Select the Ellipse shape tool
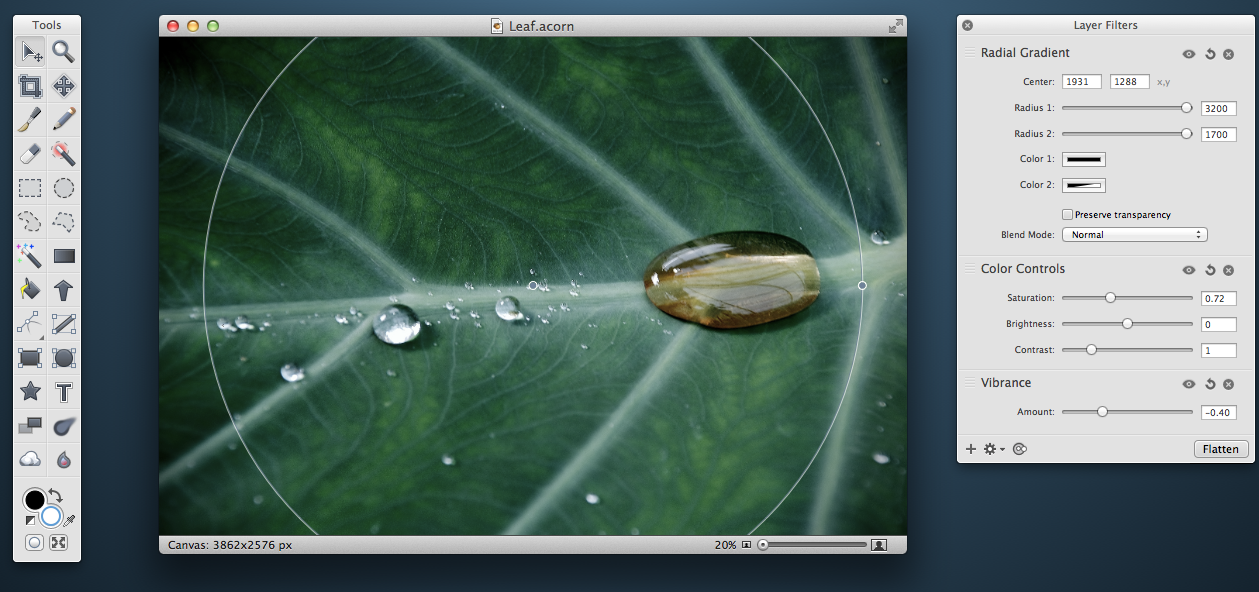Viewport: 1259px width, 592px height. pos(64,358)
